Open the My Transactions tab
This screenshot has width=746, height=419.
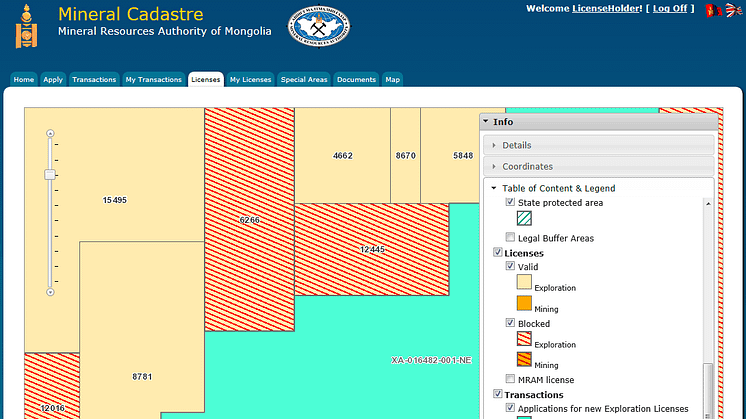[x=153, y=80]
